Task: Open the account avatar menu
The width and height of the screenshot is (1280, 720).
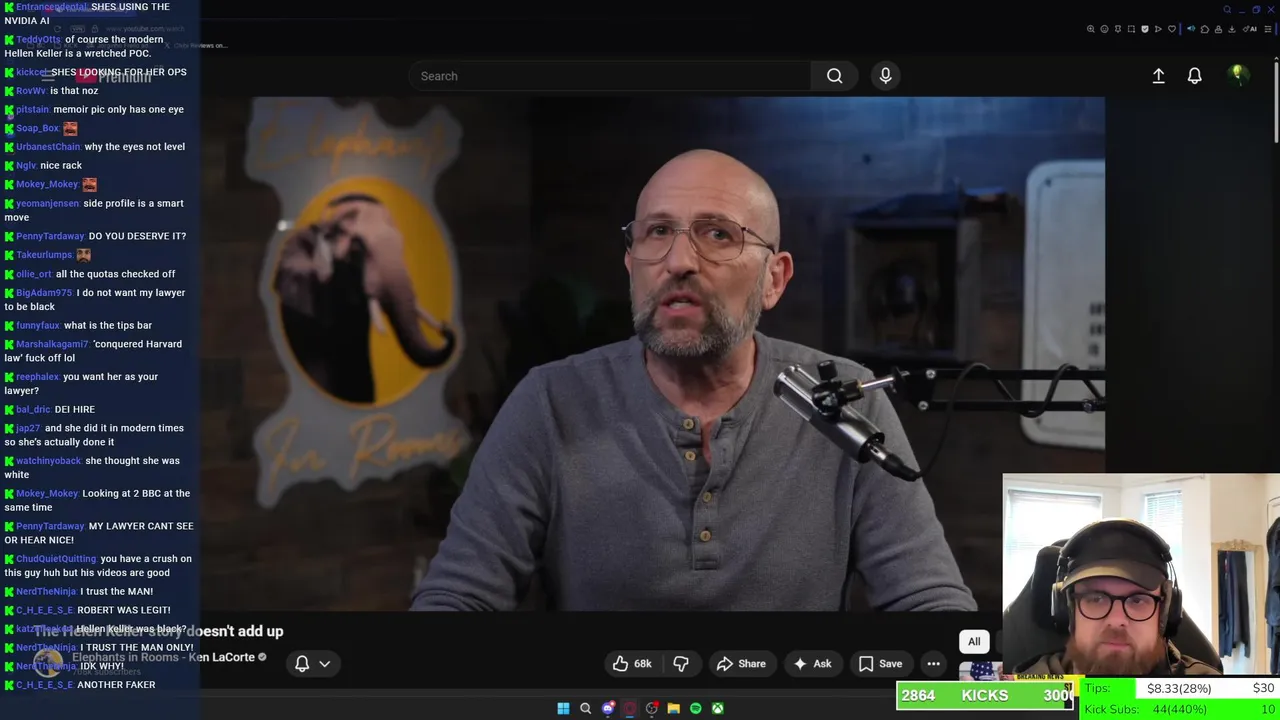Action: tap(1238, 75)
